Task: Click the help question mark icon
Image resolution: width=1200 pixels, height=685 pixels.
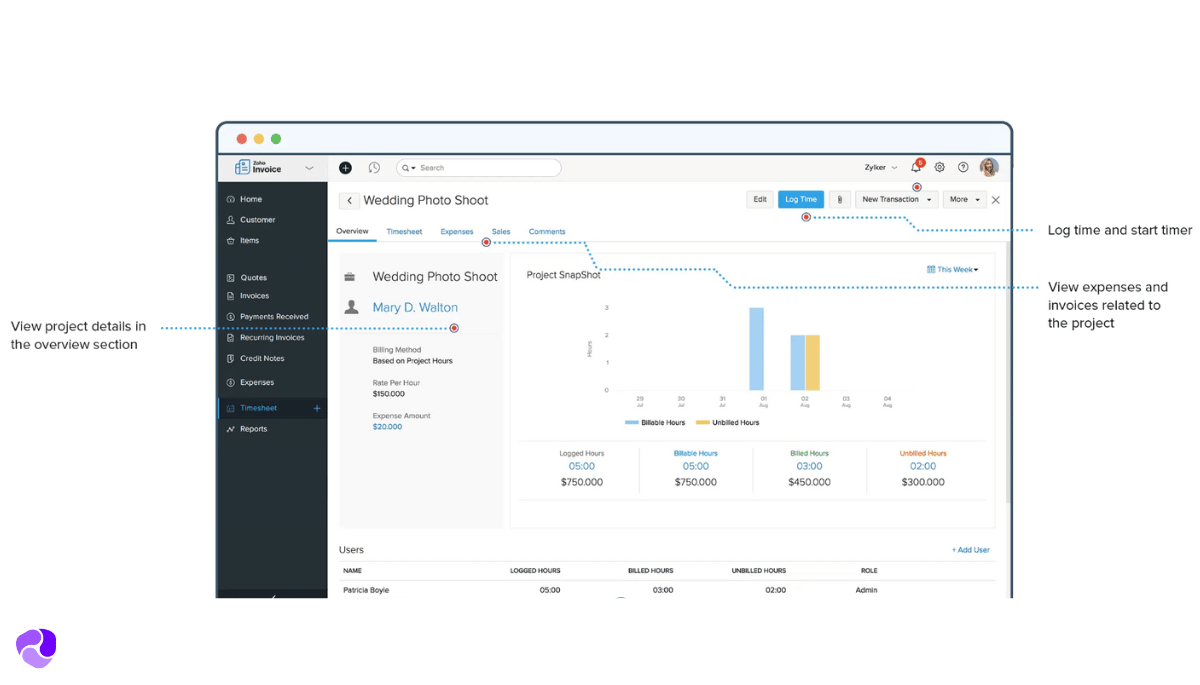Action: (x=963, y=167)
